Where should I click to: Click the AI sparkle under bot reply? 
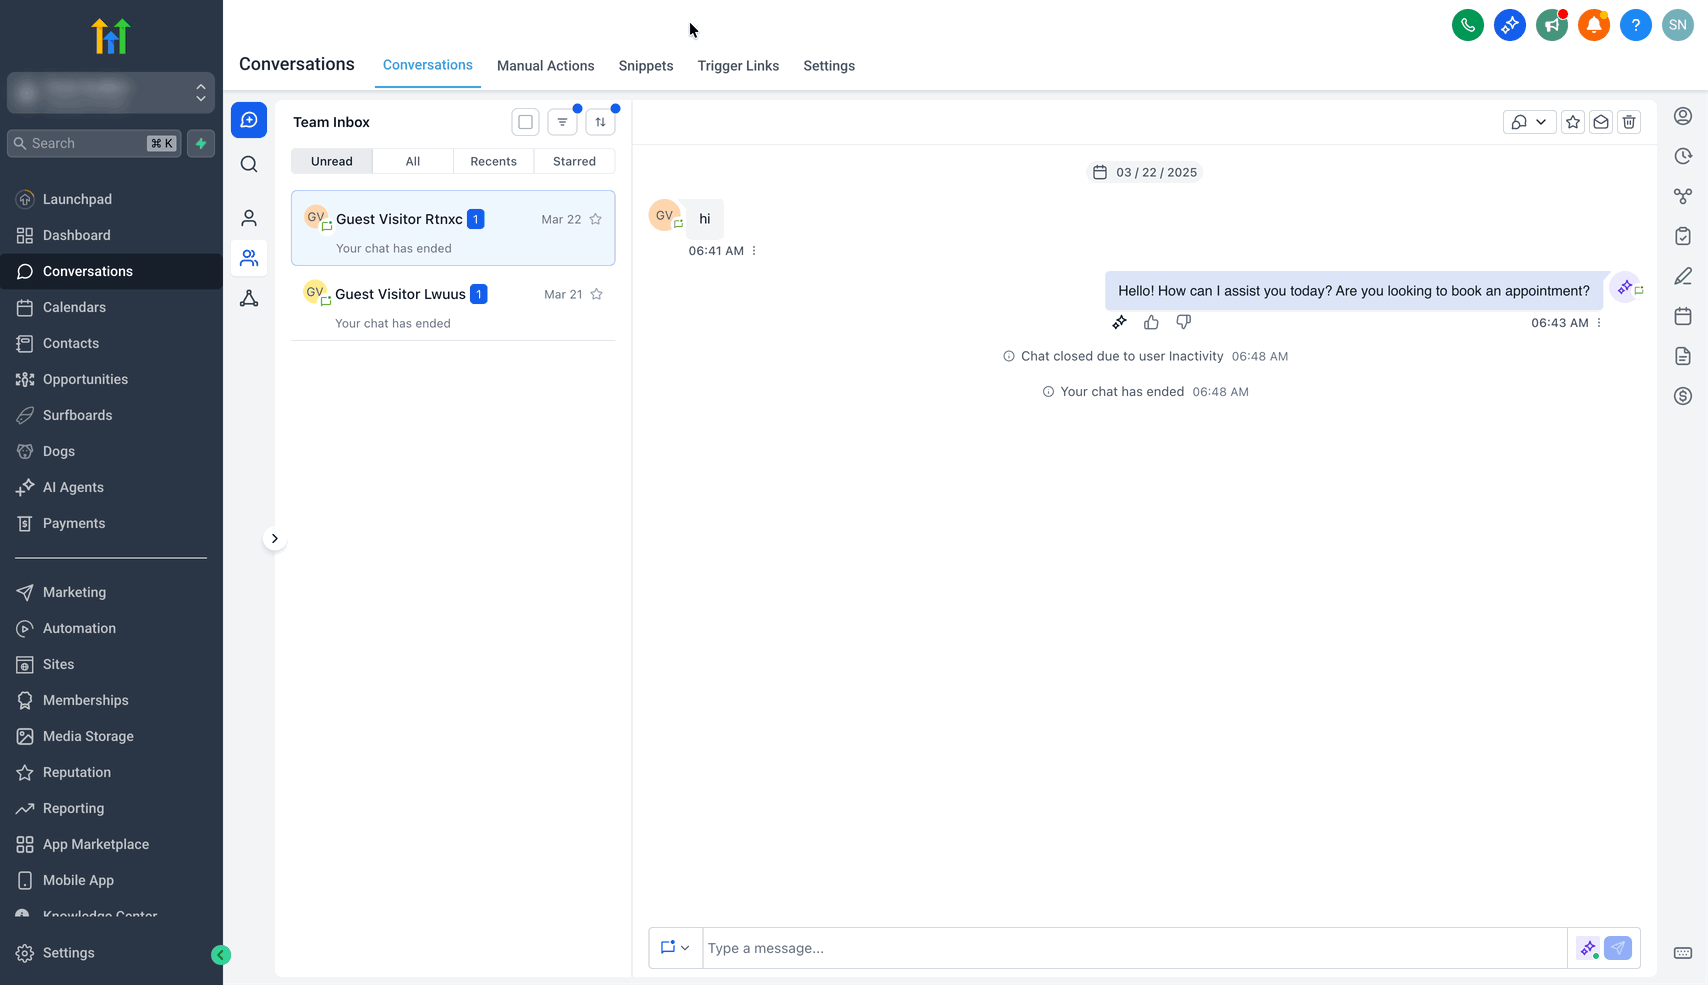tap(1119, 322)
